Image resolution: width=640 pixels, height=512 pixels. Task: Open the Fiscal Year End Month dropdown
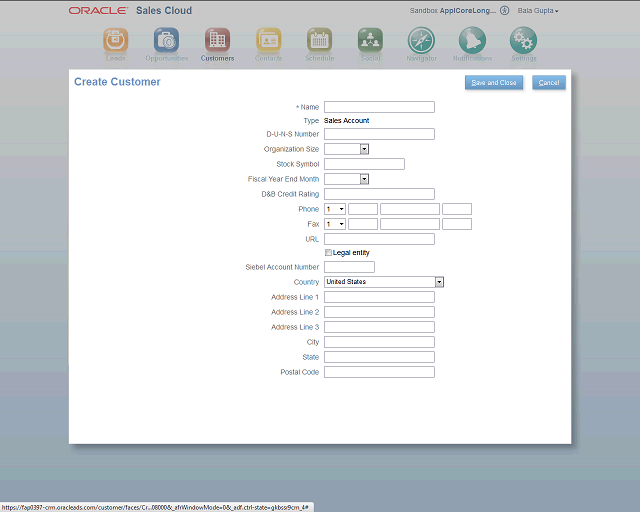click(364, 179)
